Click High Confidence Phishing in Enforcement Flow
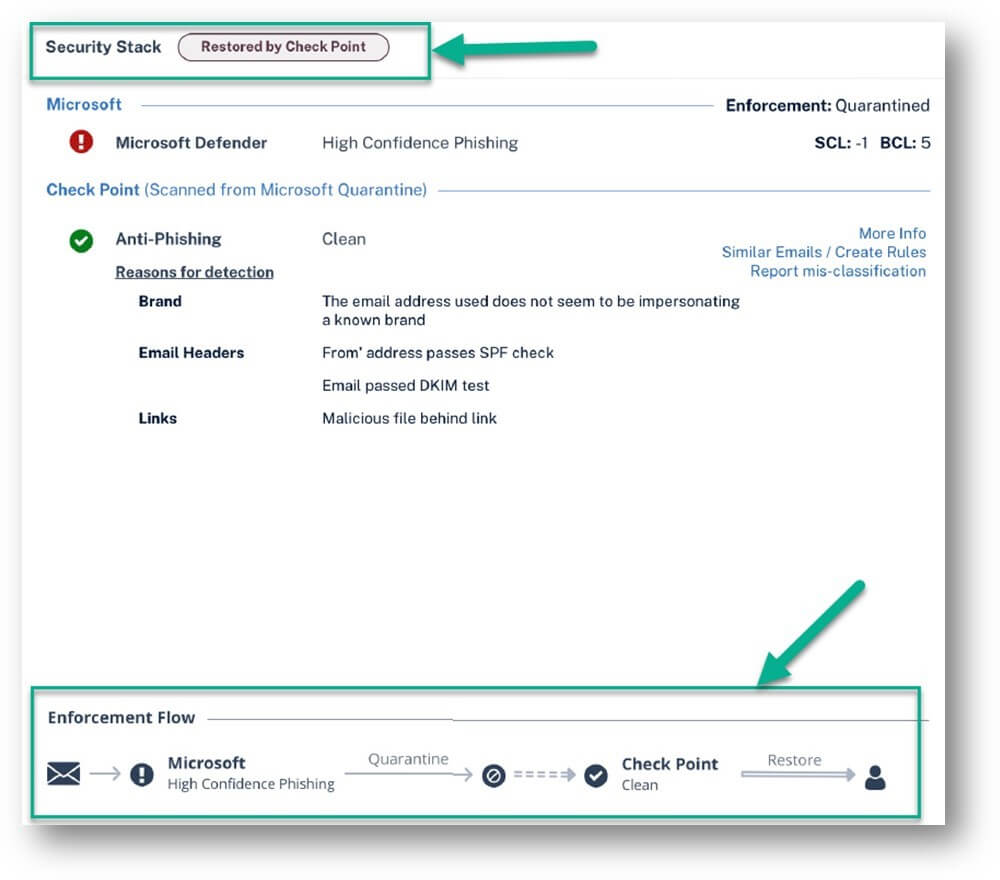Image resolution: width=1000 pixels, height=880 pixels. point(251,784)
